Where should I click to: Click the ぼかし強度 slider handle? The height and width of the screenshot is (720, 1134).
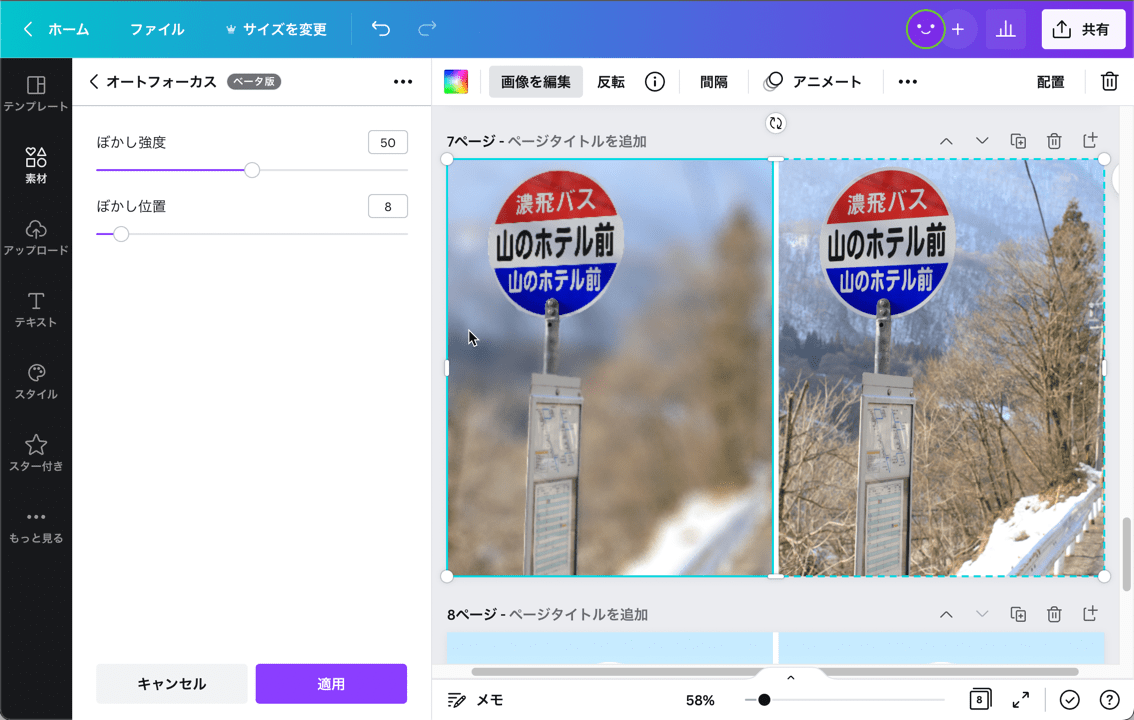point(252,170)
